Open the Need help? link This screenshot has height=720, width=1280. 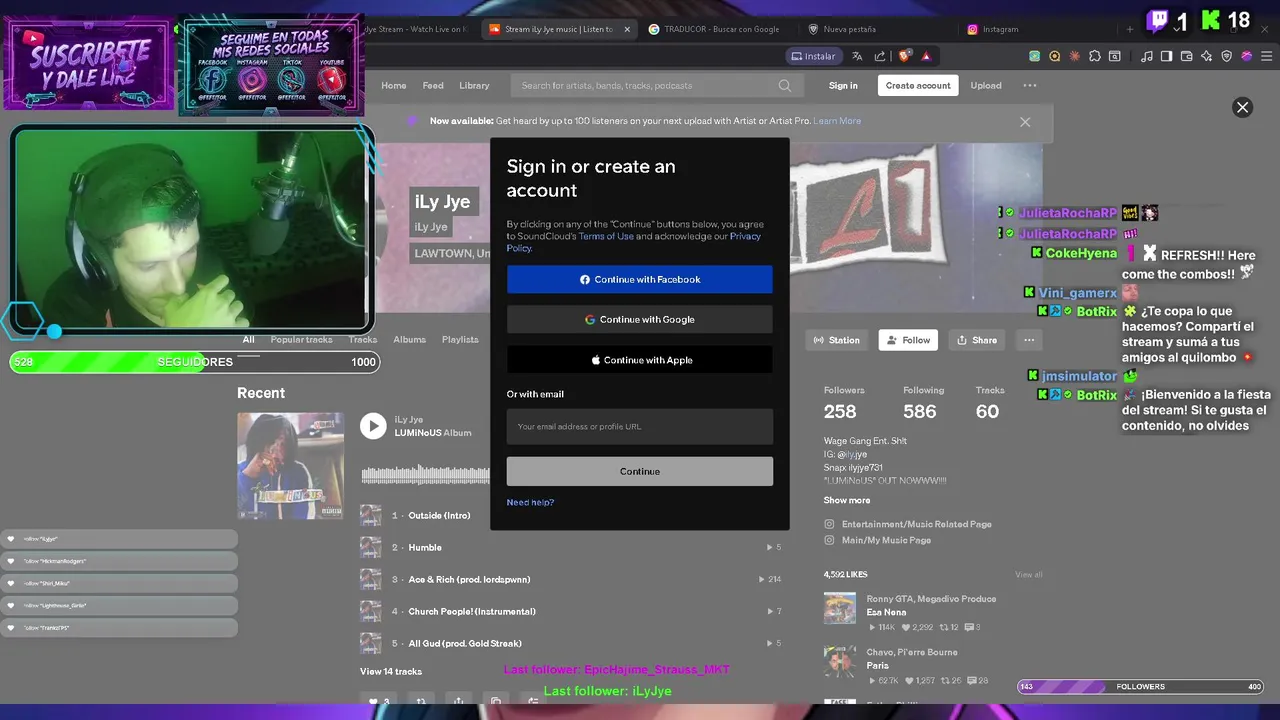(x=530, y=502)
